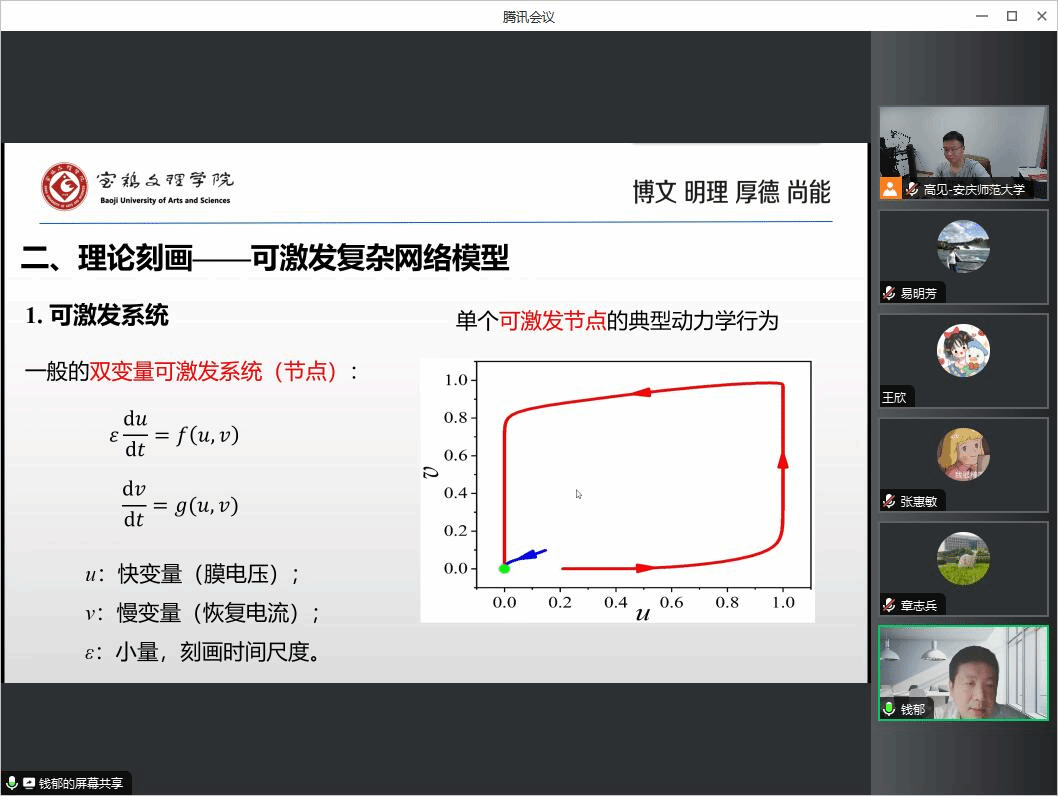The image size is (1058, 796).
Task: Select 易明芳's participant avatar
Action: pos(963,247)
